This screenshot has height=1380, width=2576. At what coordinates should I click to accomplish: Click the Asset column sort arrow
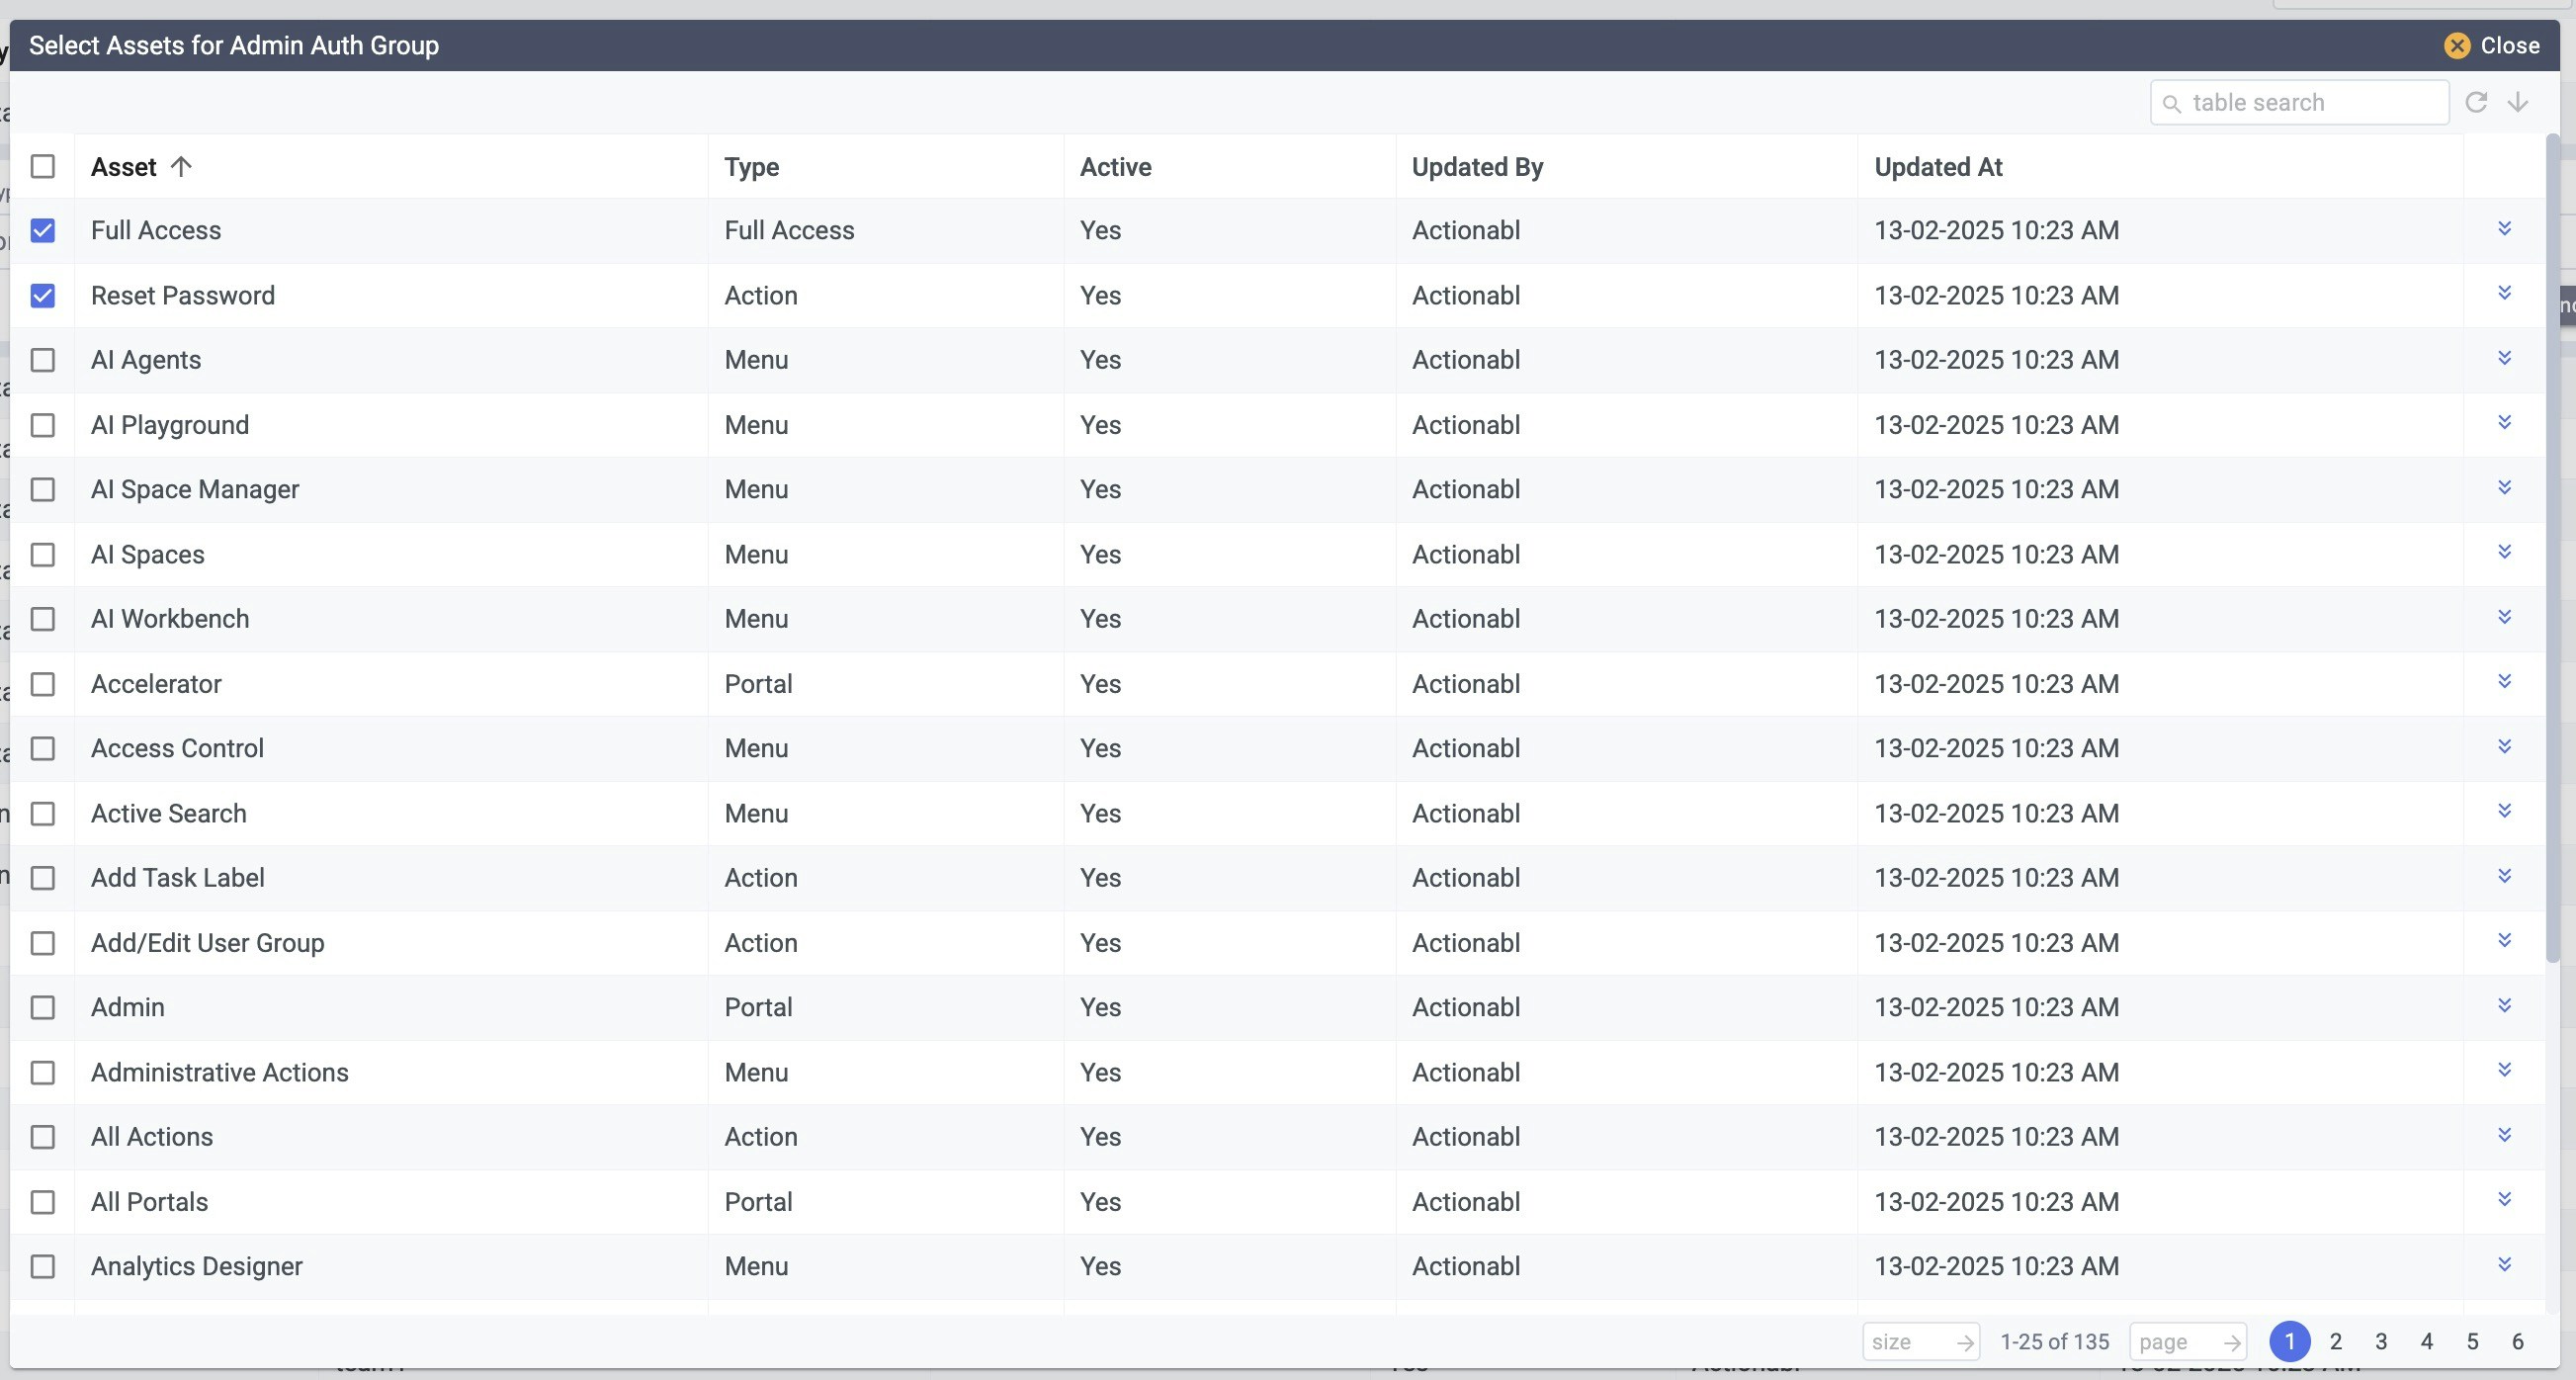(x=181, y=167)
